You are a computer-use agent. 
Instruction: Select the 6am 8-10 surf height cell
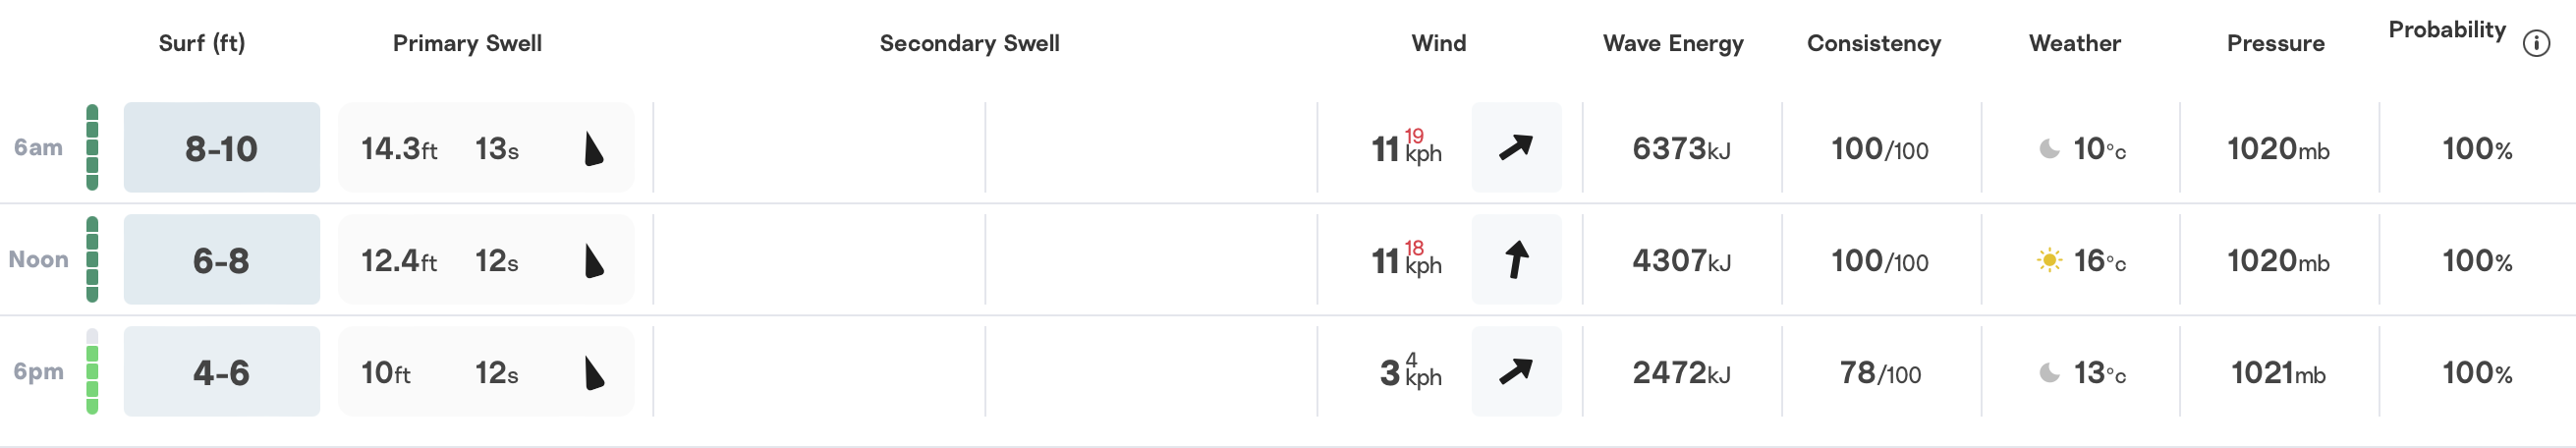(222, 147)
